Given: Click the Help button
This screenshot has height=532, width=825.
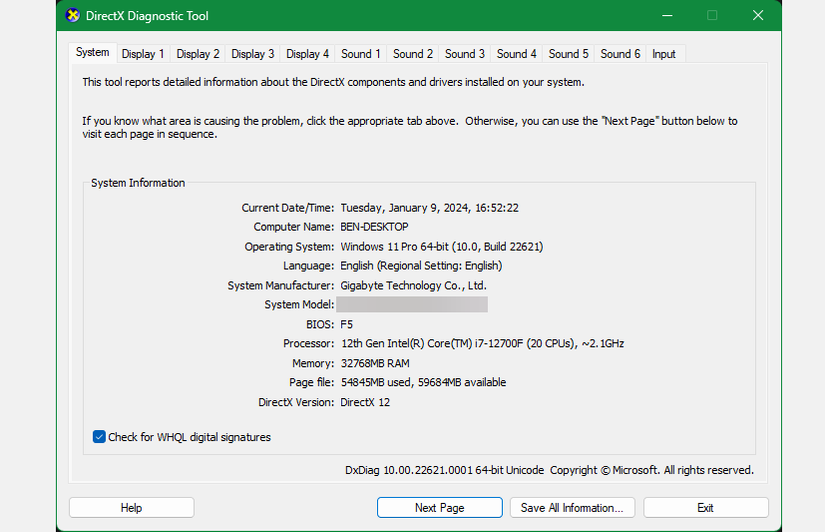Looking at the screenshot, I should click(132, 508).
